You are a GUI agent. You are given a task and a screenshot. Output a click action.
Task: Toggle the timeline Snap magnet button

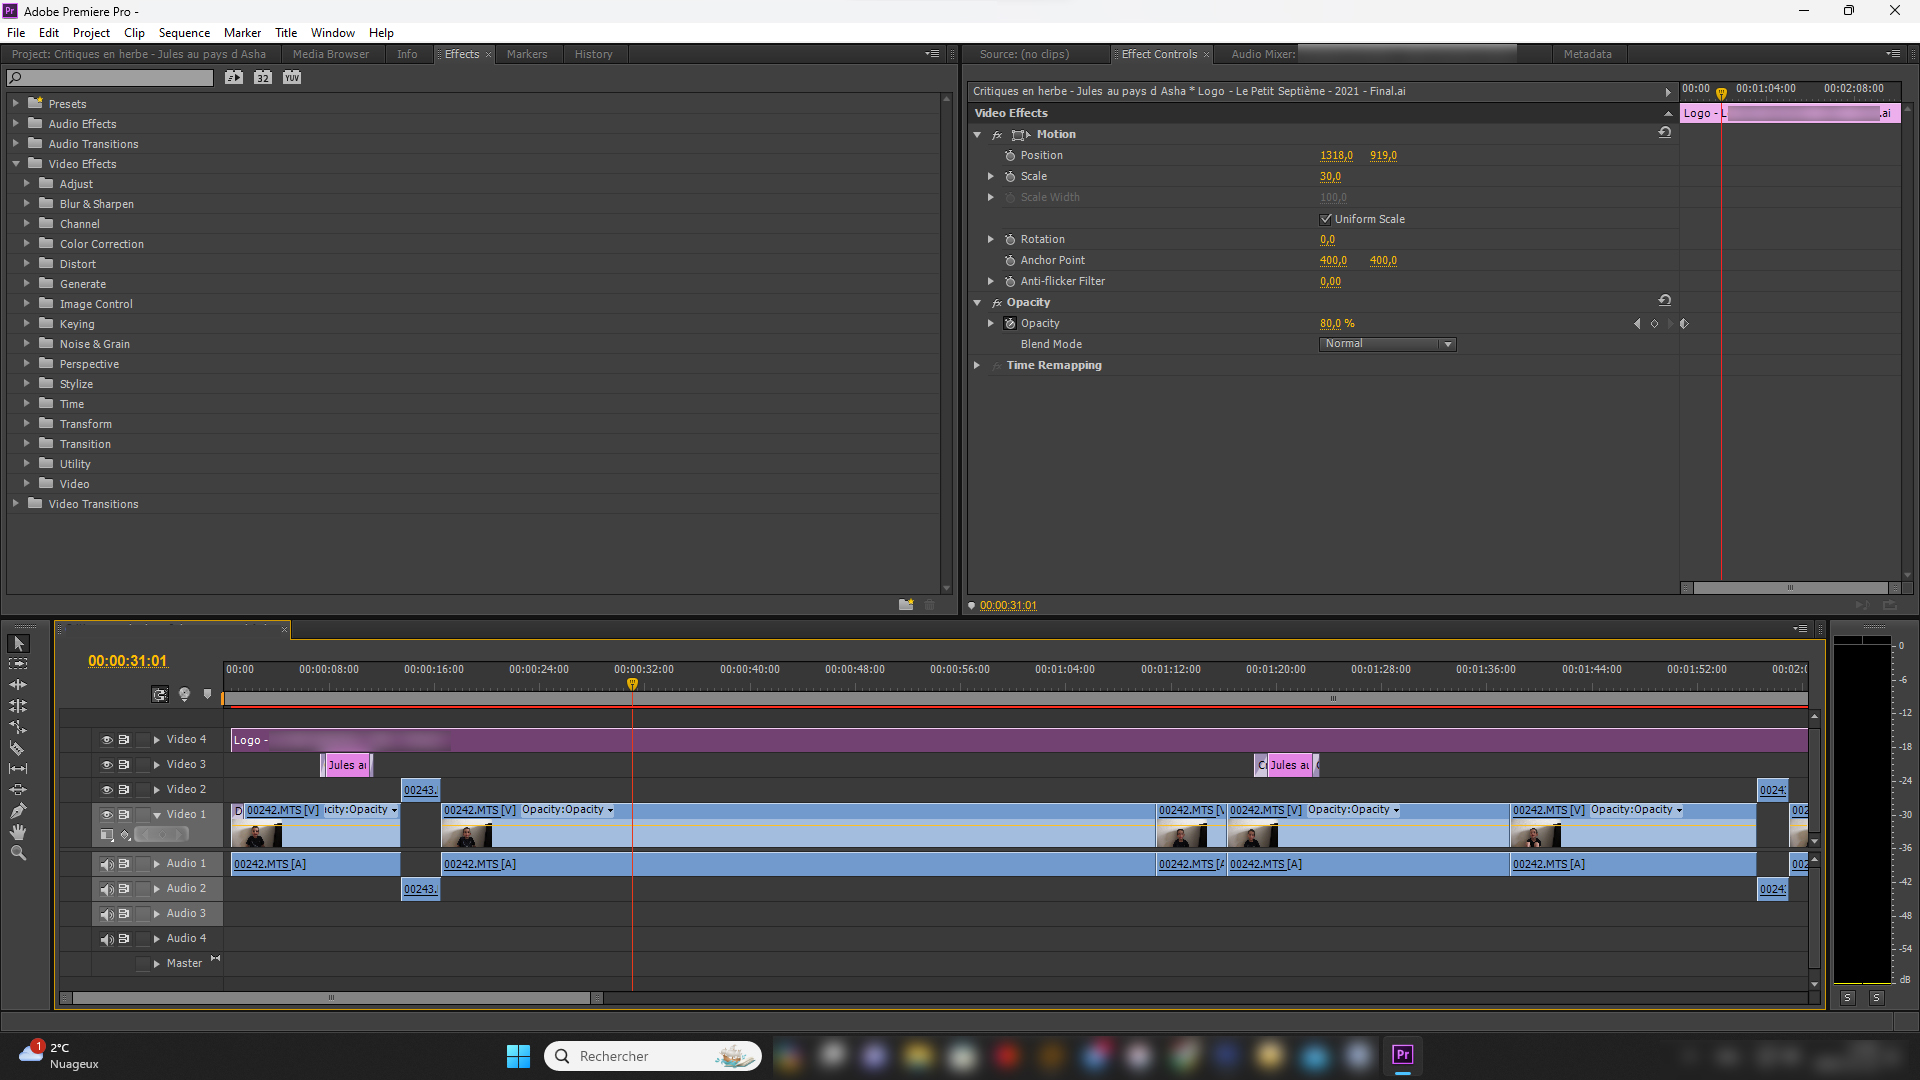coord(160,694)
